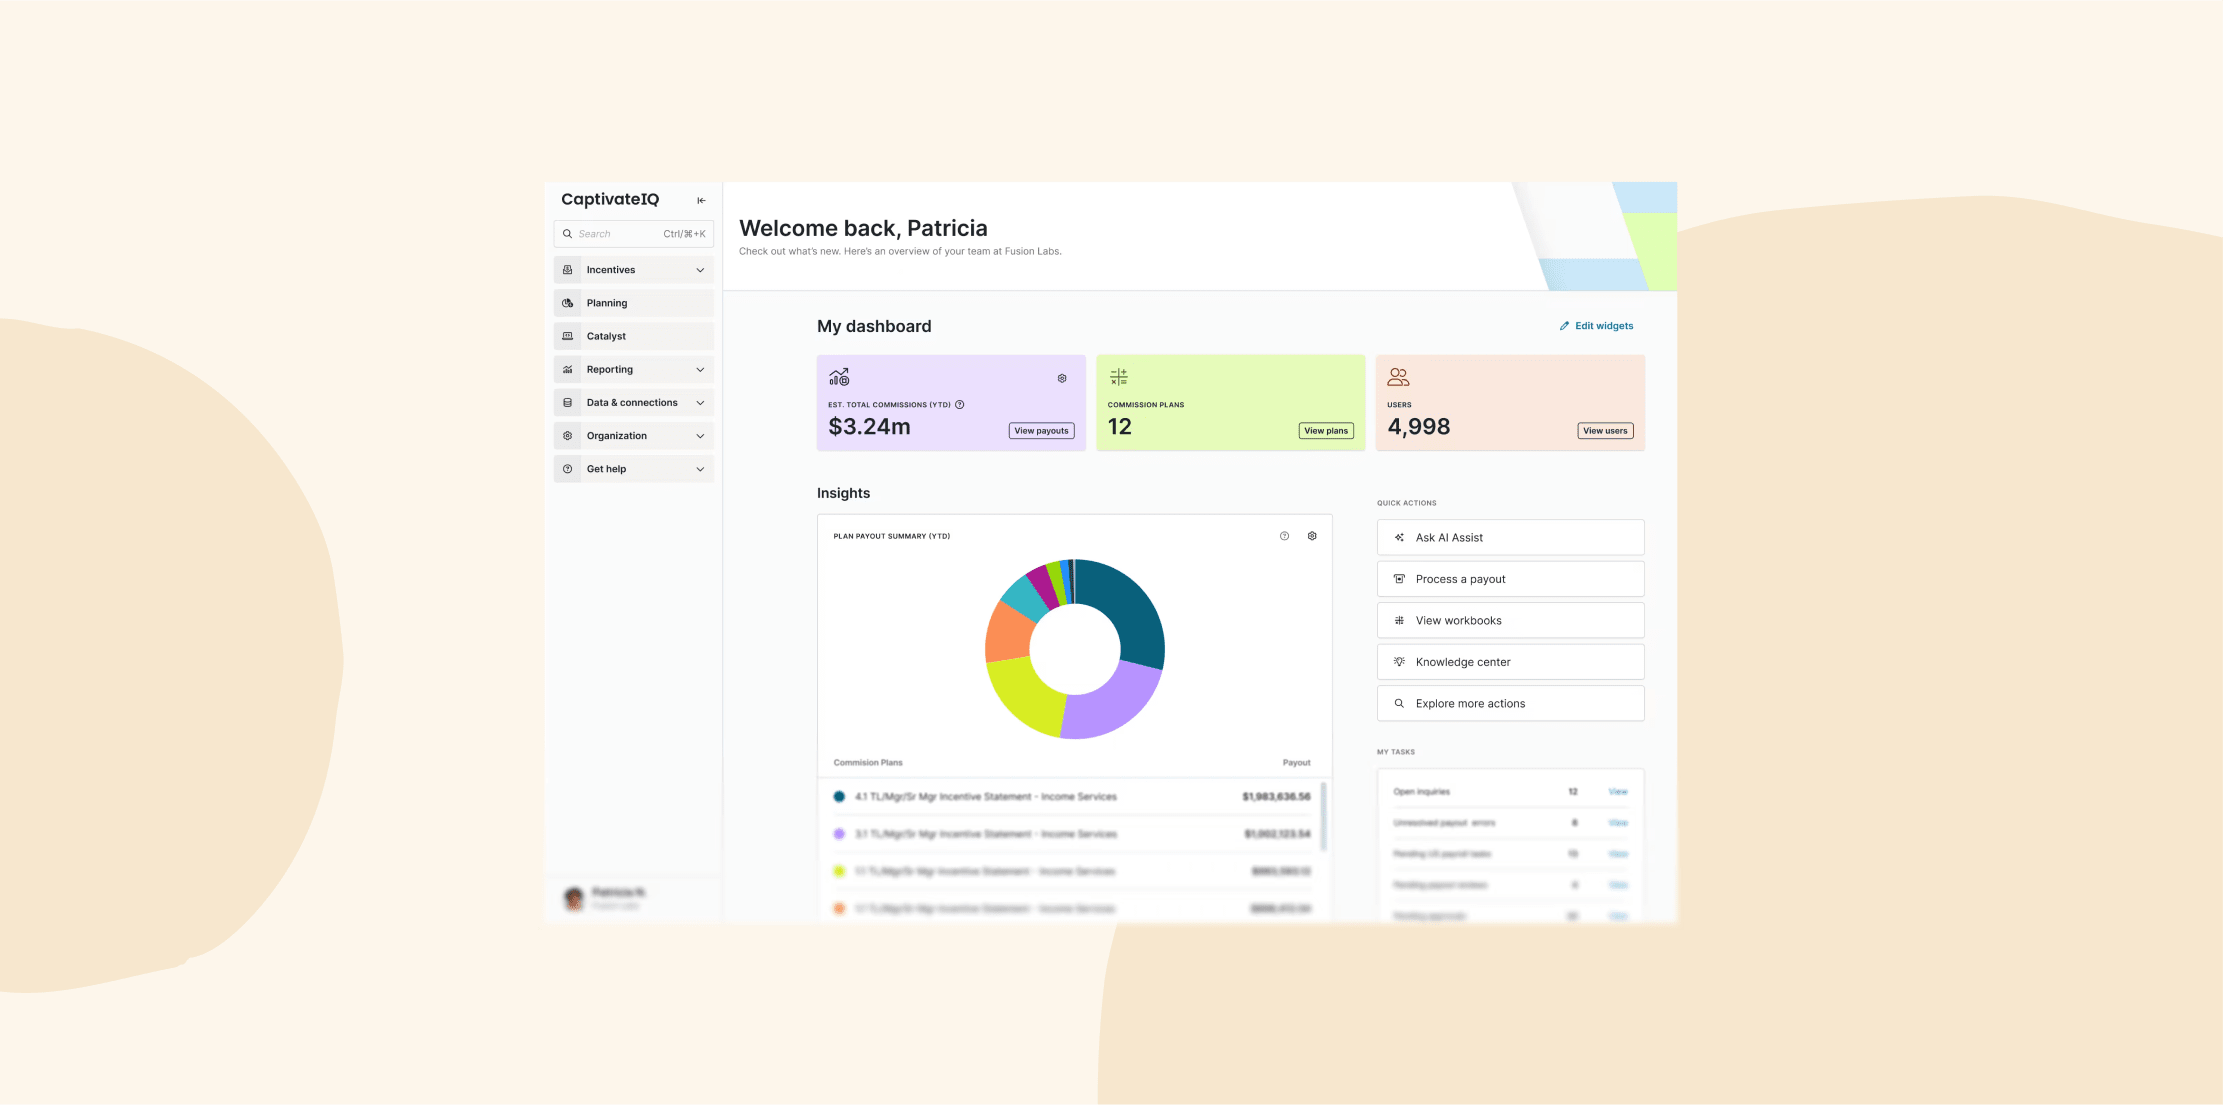Click the $3.24m commissions value

[x=869, y=427]
